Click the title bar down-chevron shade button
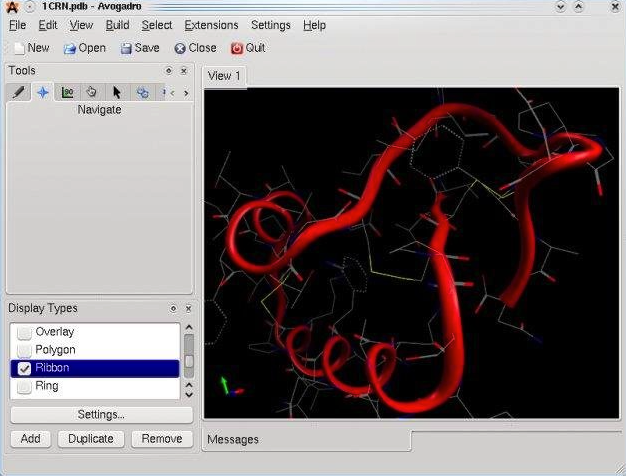 561,7
